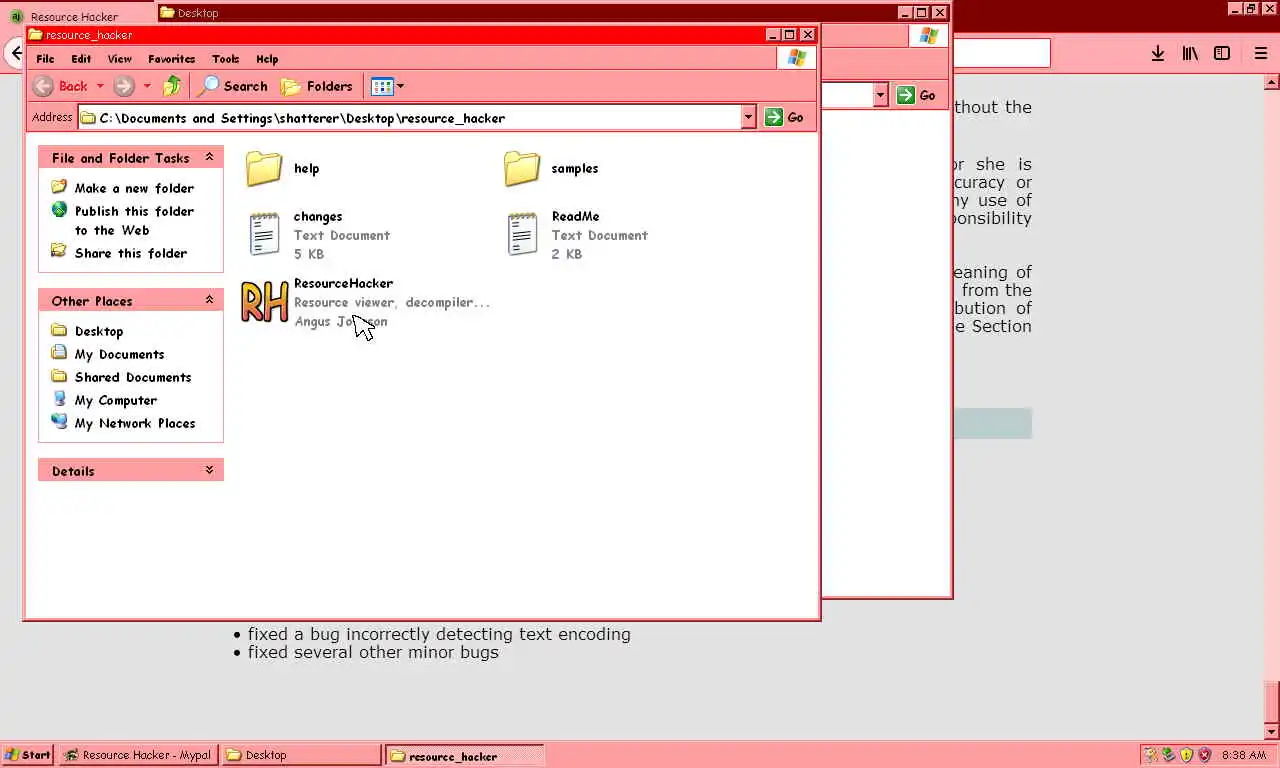Click the safely remove hardware tray icon
This screenshot has height=768, width=1280.
[x=1168, y=755]
